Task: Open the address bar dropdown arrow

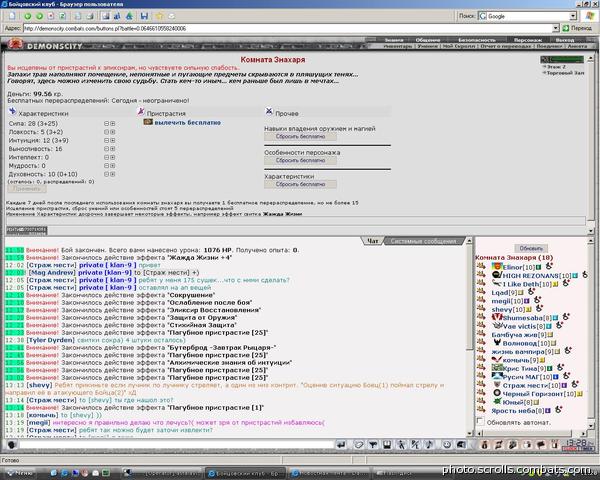Action: [556, 28]
